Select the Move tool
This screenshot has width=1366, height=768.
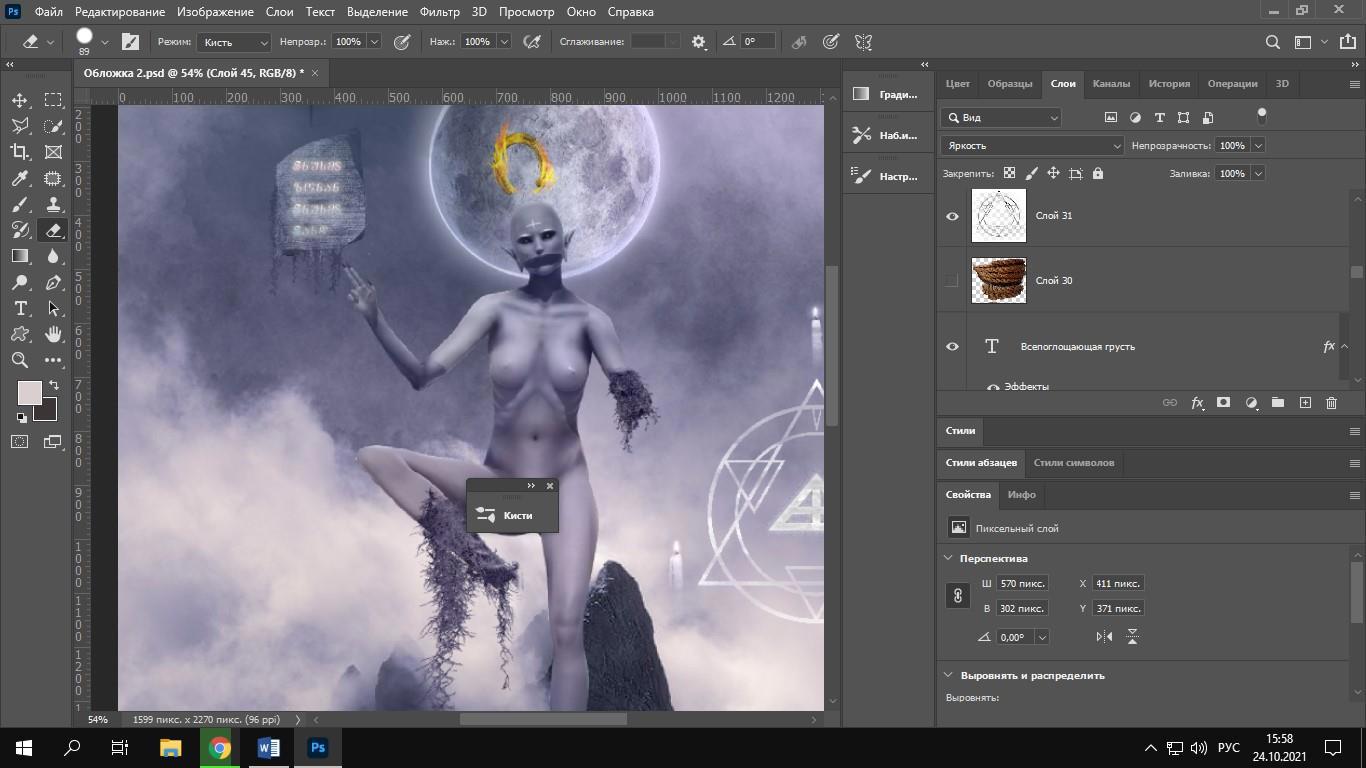[x=20, y=100]
